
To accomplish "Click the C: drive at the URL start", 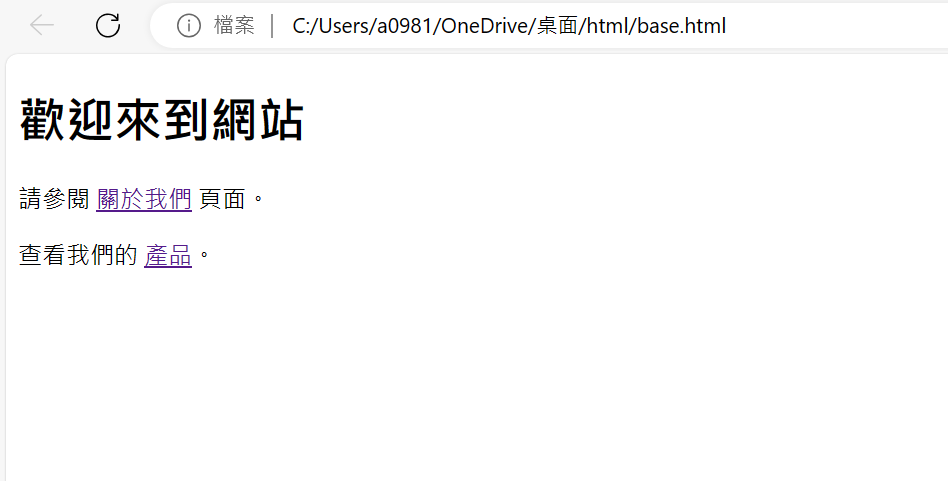I will (302, 26).
